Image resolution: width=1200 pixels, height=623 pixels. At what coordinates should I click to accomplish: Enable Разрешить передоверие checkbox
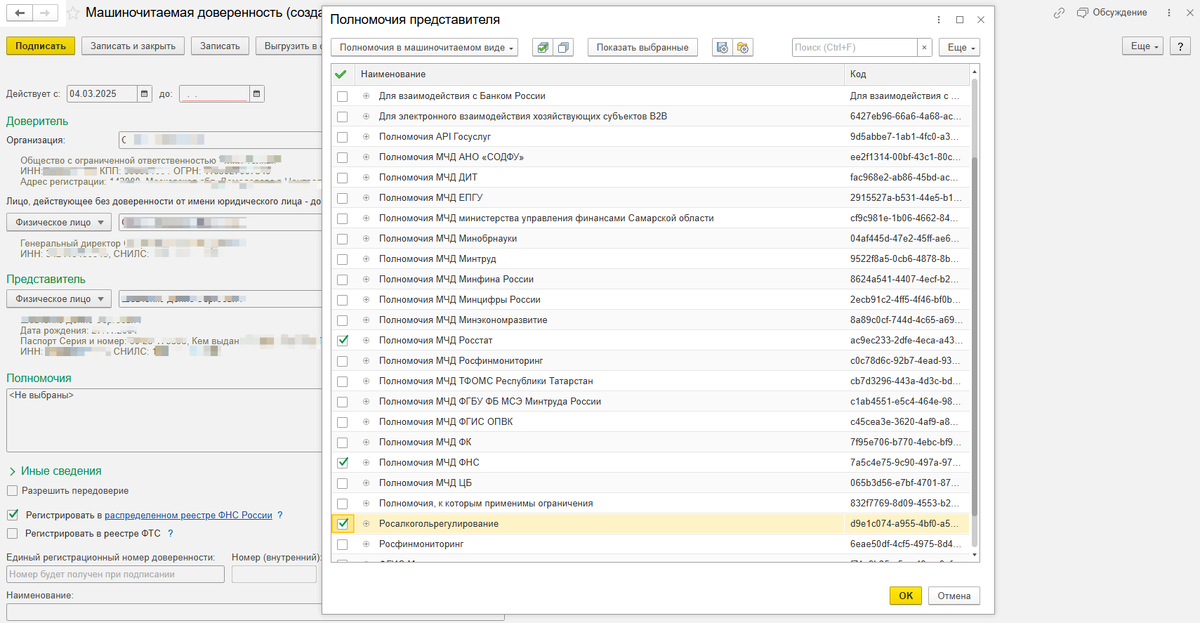point(12,491)
